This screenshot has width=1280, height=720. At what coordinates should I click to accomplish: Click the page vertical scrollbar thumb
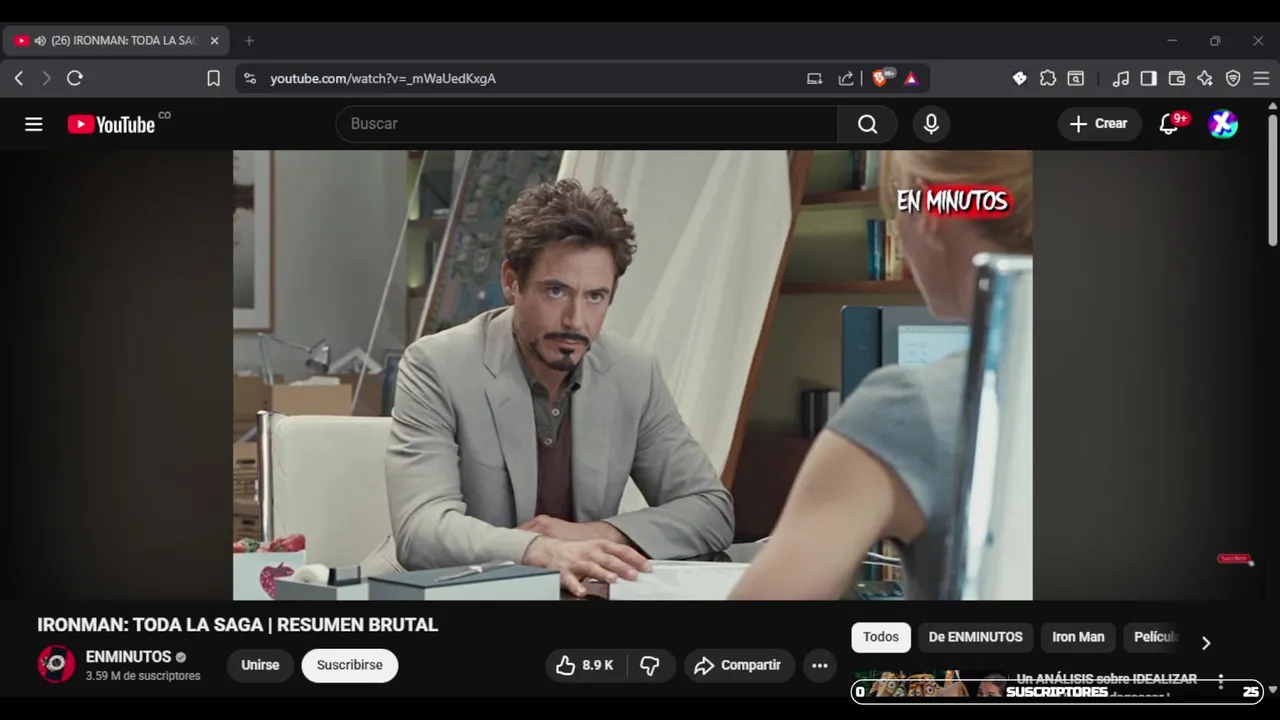click(1272, 178)
